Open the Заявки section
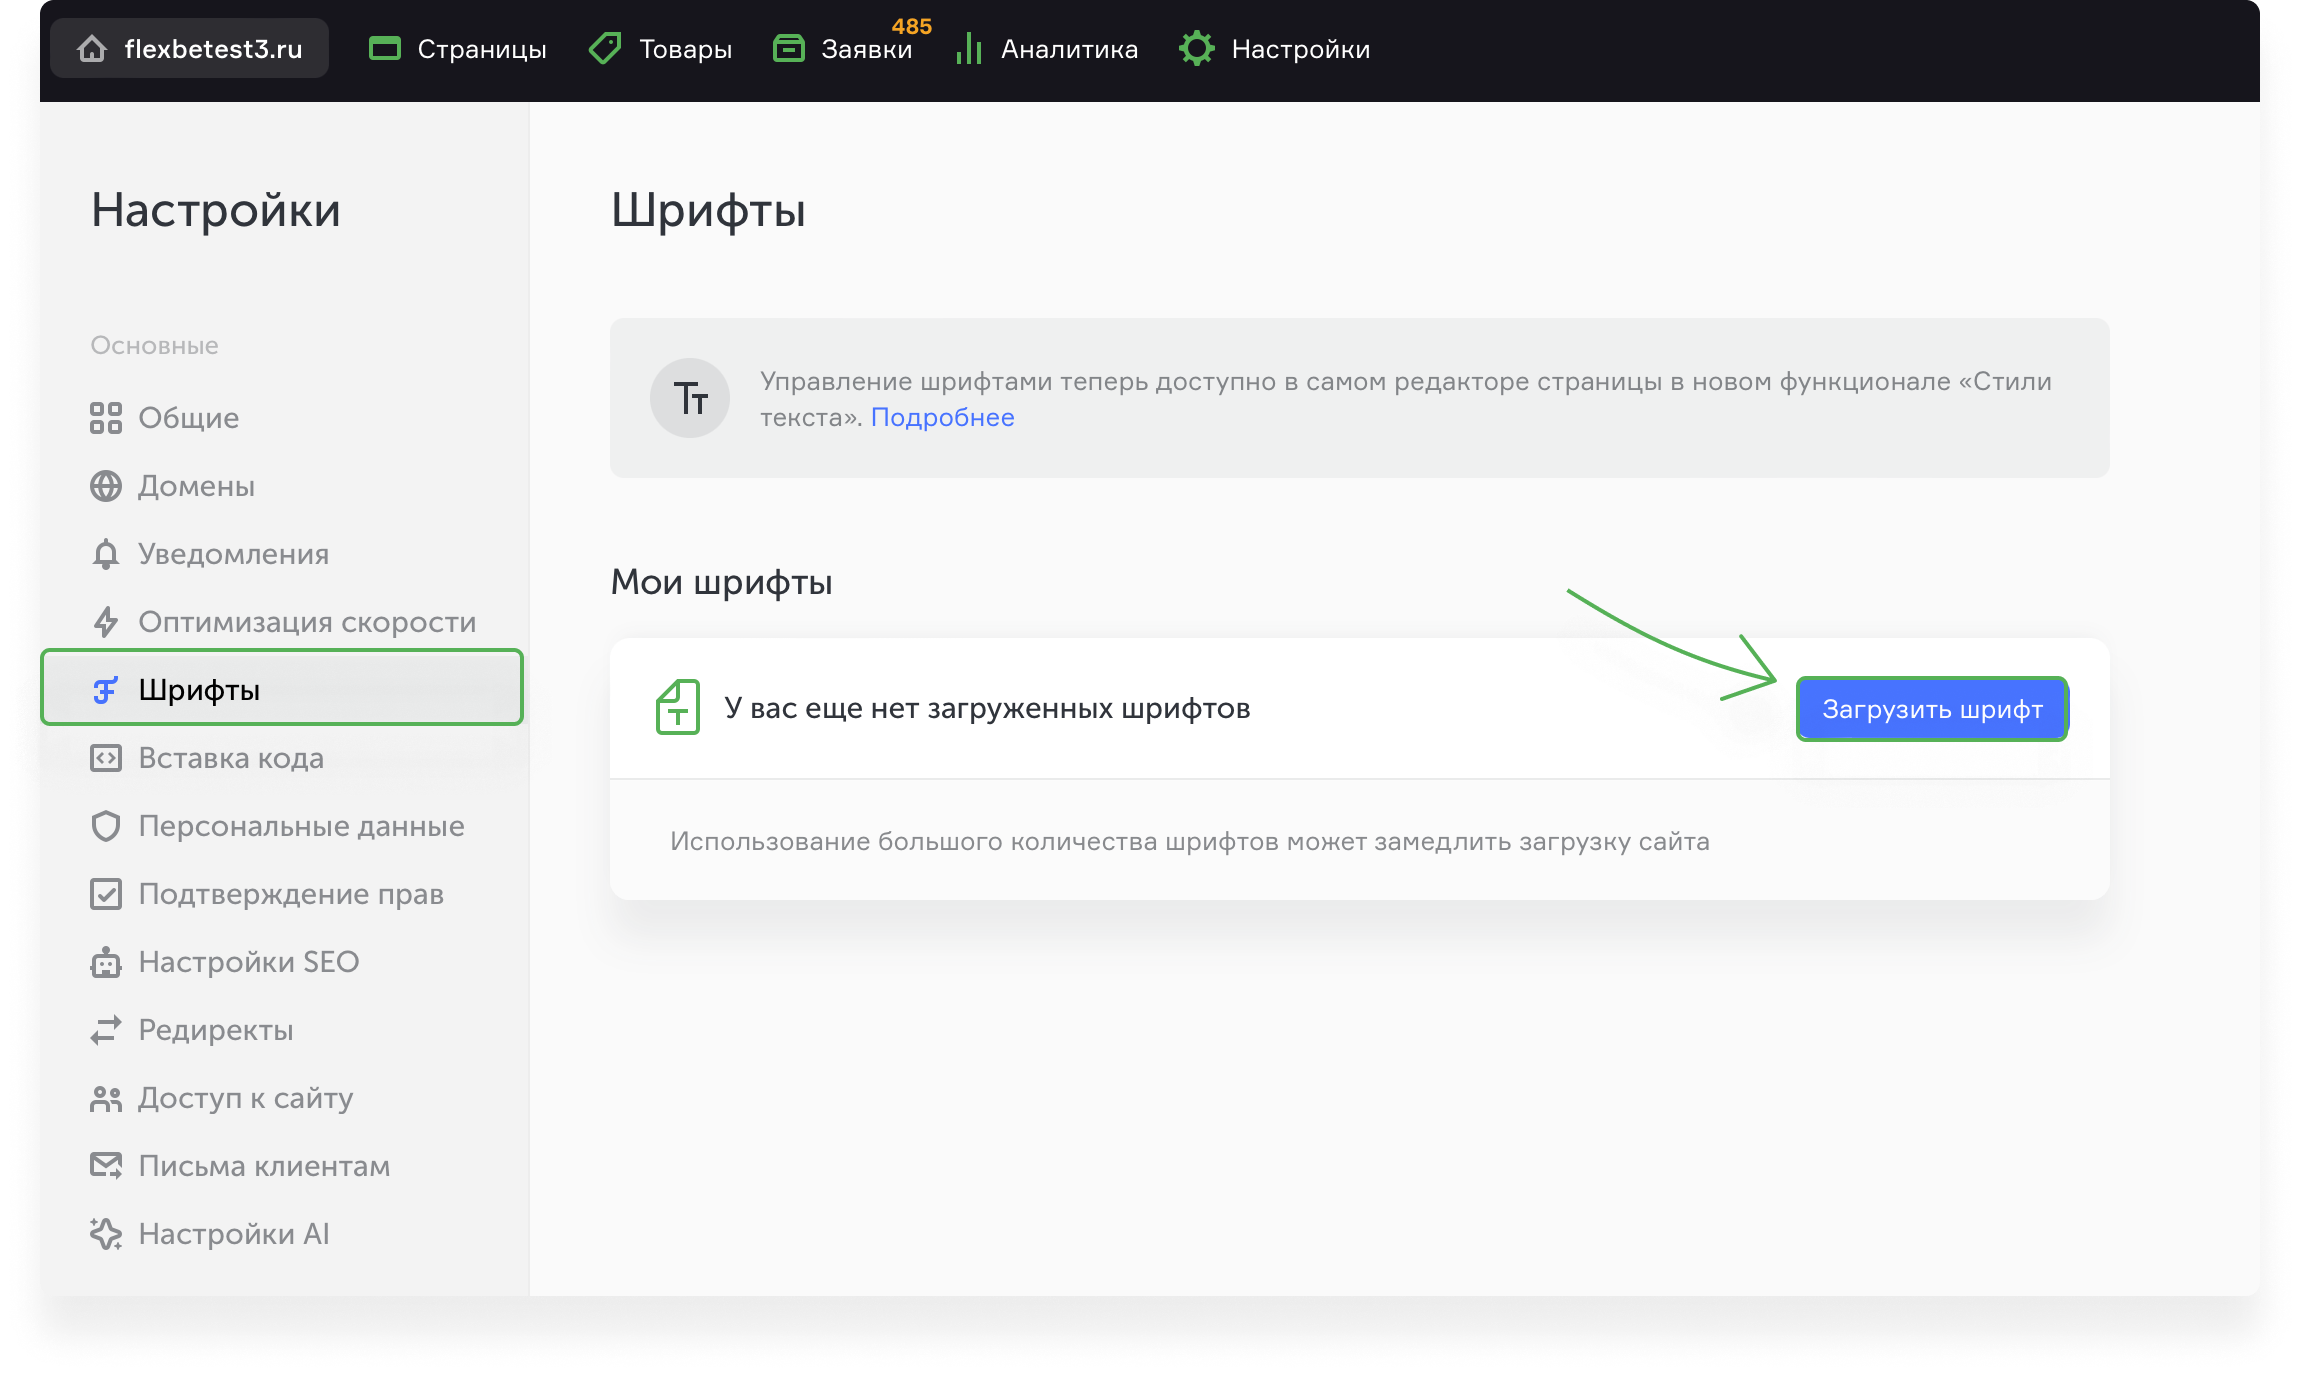 [x=843, y=49]
